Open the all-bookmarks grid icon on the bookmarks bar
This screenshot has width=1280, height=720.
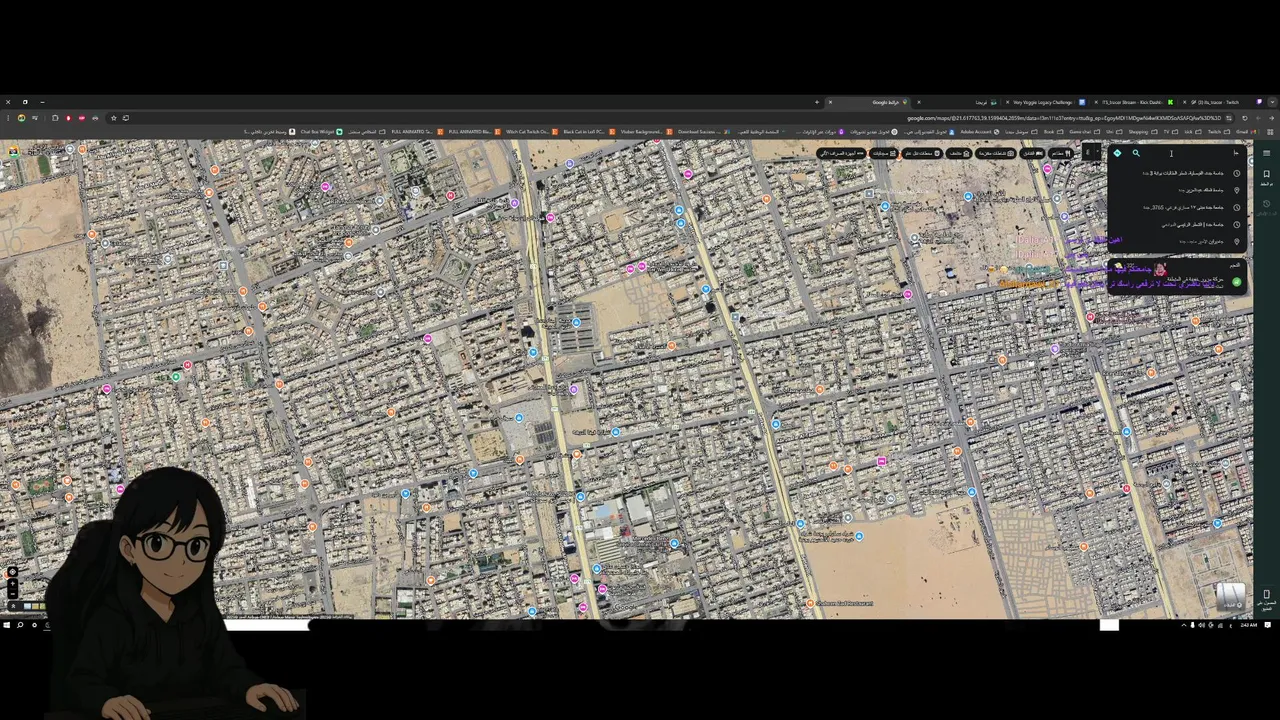pyautogui.click(x=1270, y=132)
